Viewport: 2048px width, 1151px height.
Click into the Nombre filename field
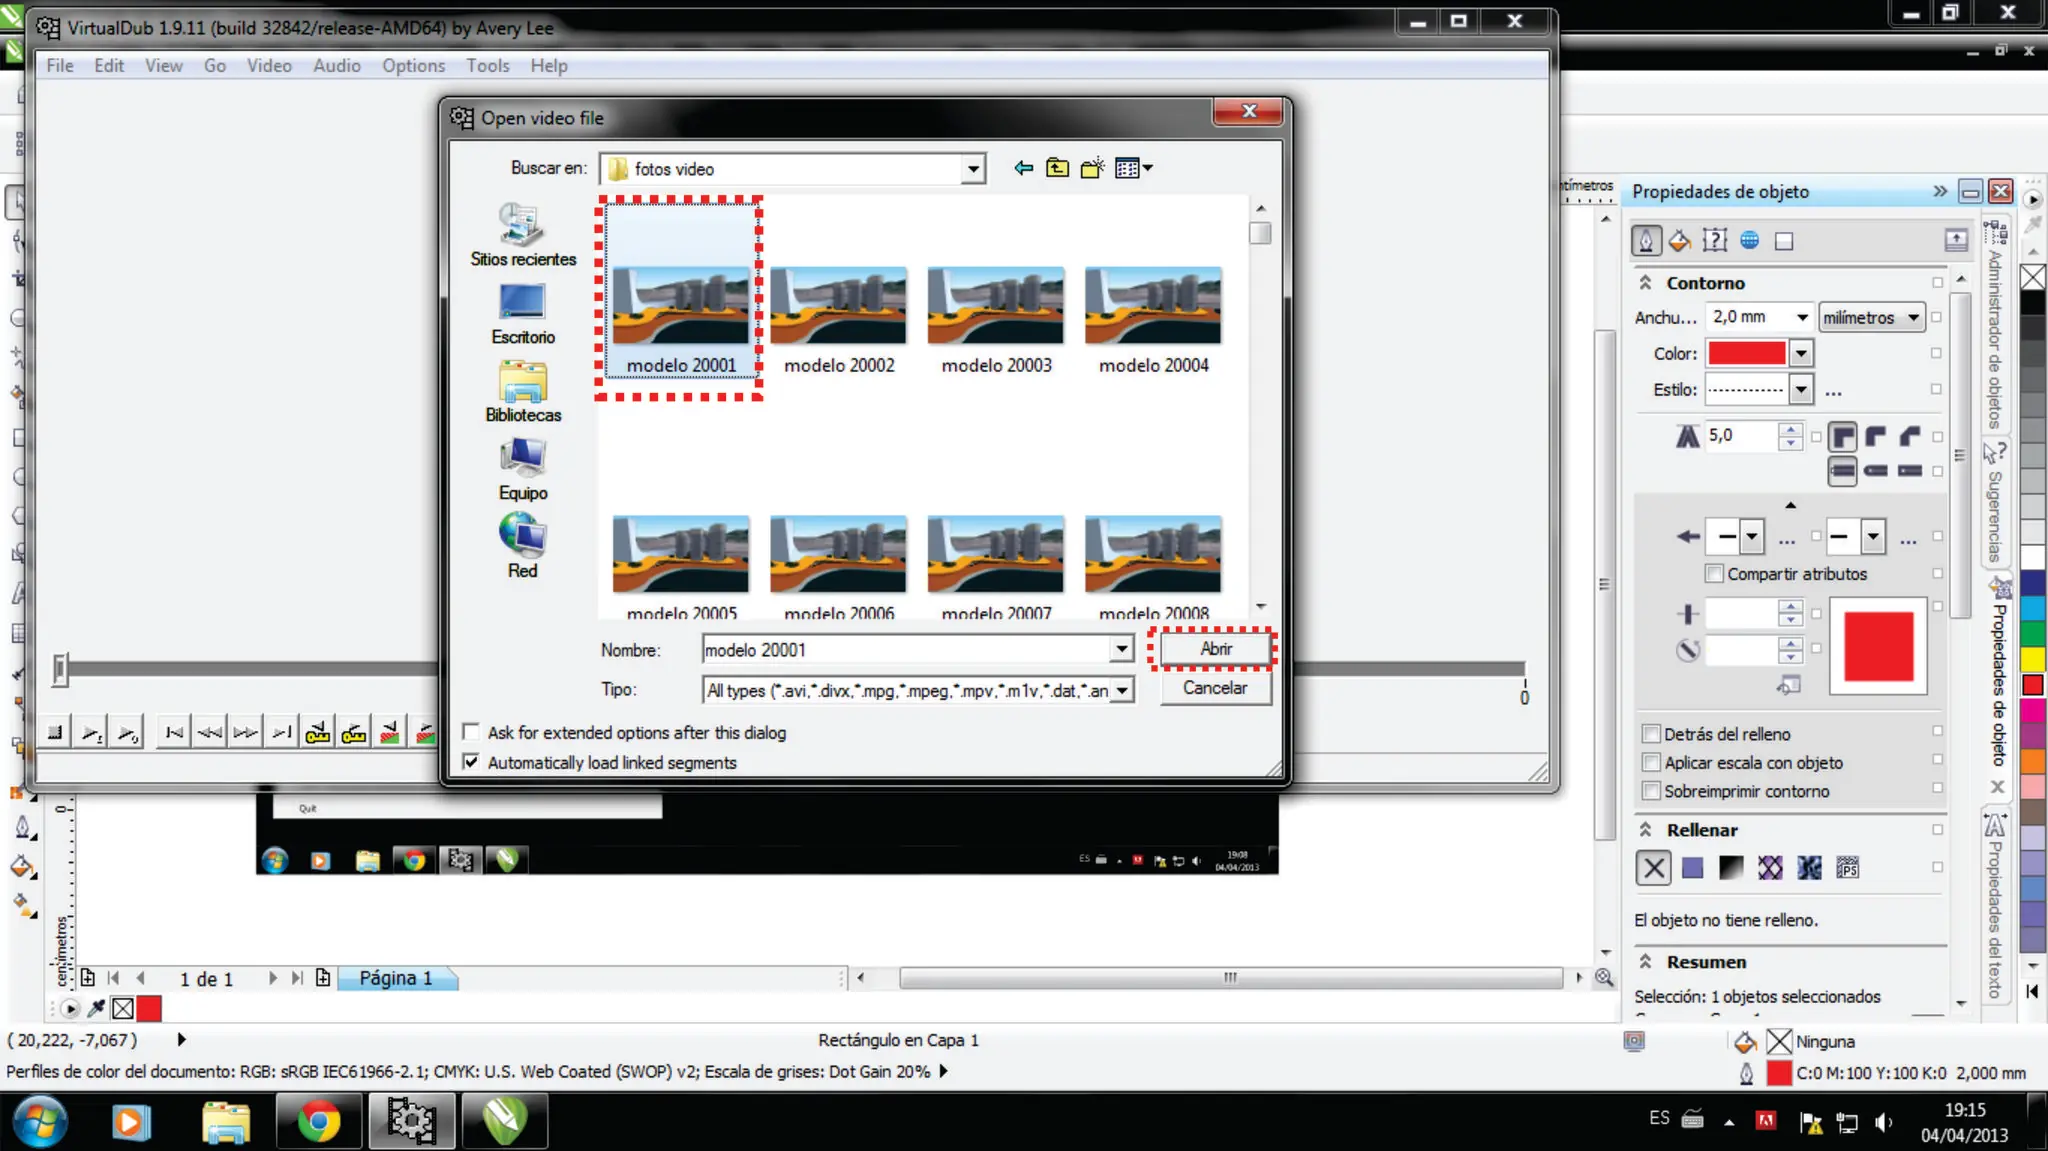coord(906,650)
